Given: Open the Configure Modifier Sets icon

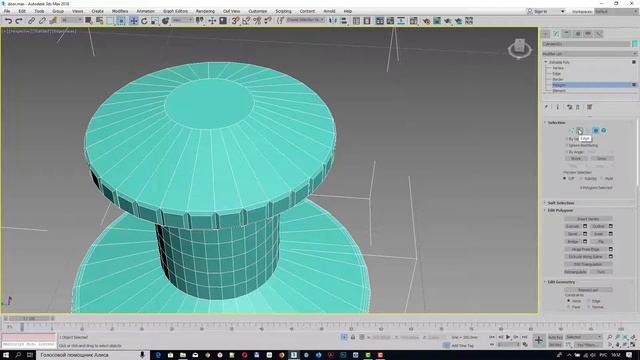Looking at the screenshot, I should coord(589,107).
